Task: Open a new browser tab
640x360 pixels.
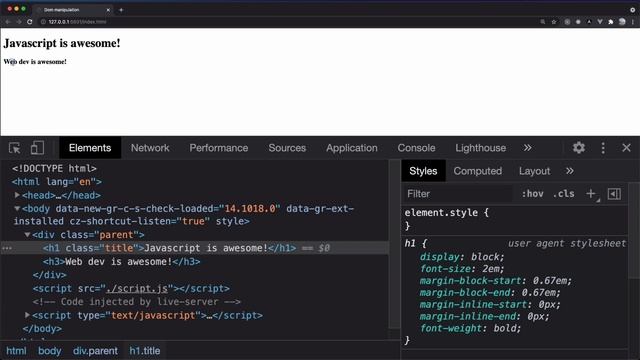Action: (121, 10)
